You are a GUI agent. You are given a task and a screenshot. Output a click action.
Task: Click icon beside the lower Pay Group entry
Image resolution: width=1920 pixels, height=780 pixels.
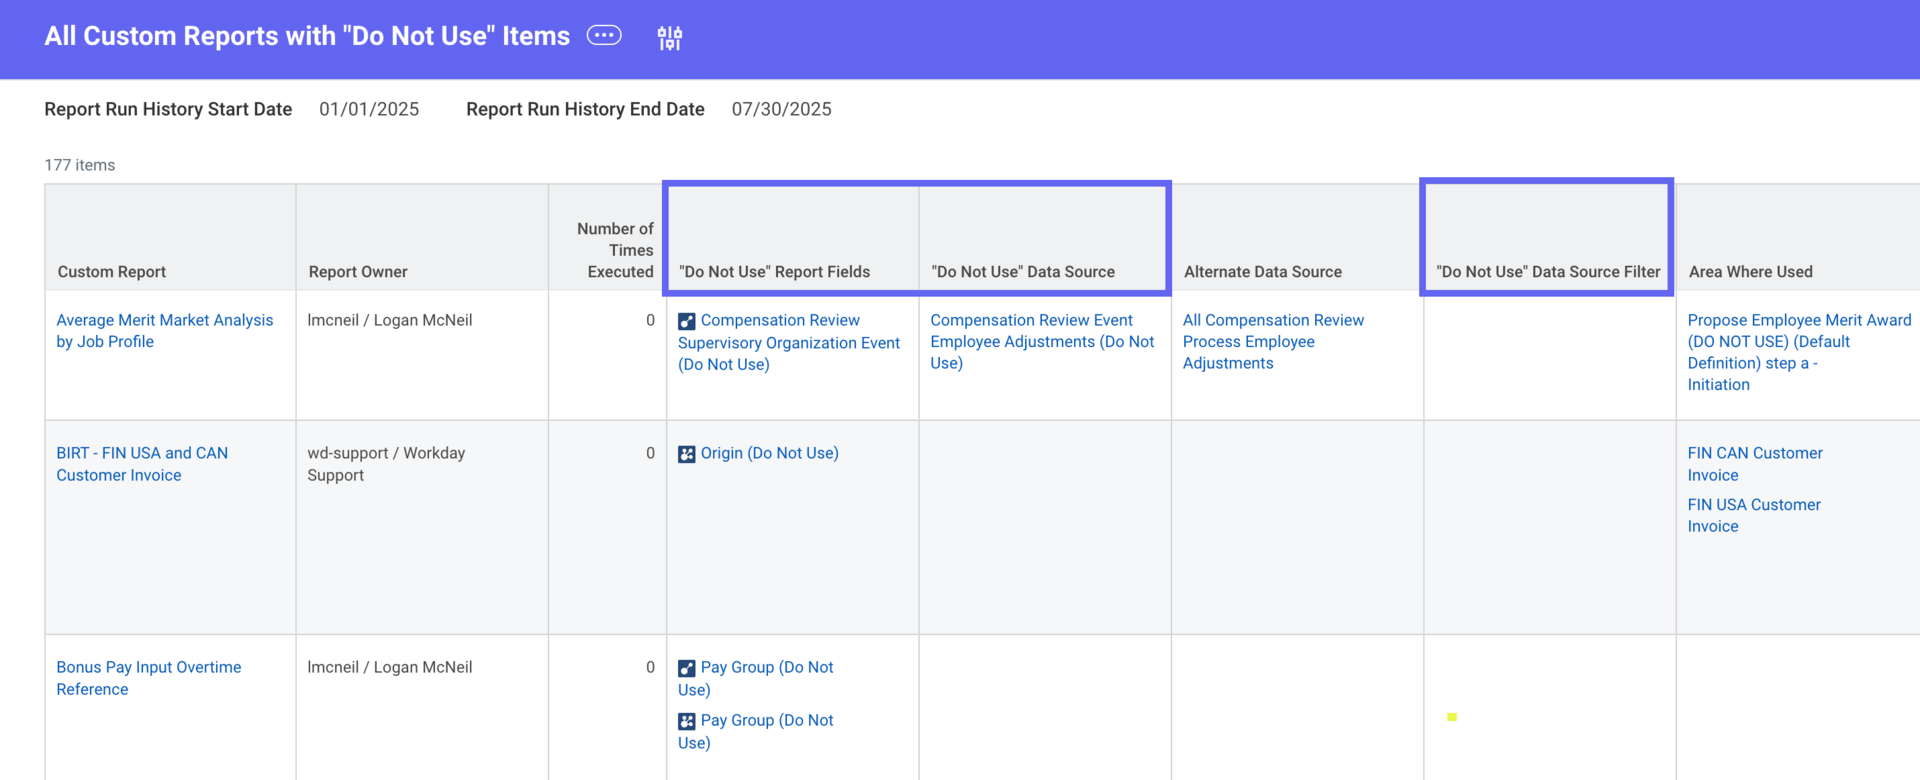[687, 721]
